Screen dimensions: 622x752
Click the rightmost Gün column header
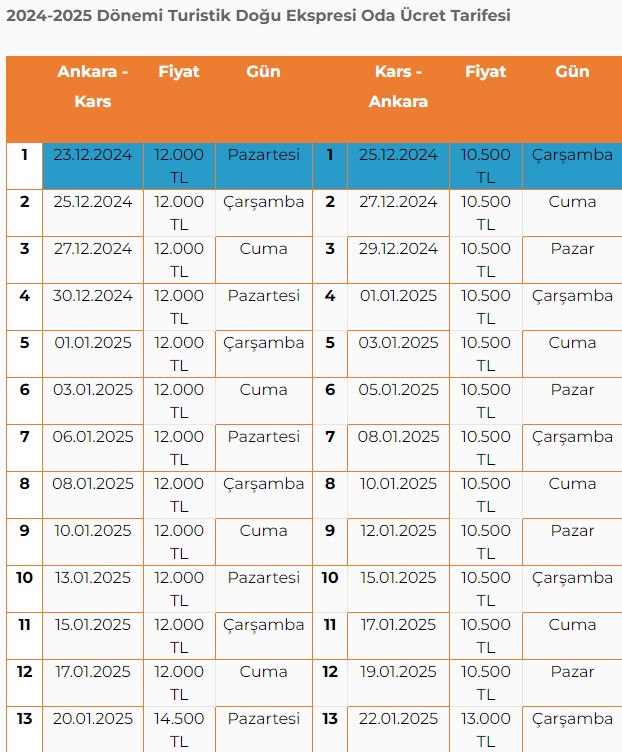[x=572, y=71]
